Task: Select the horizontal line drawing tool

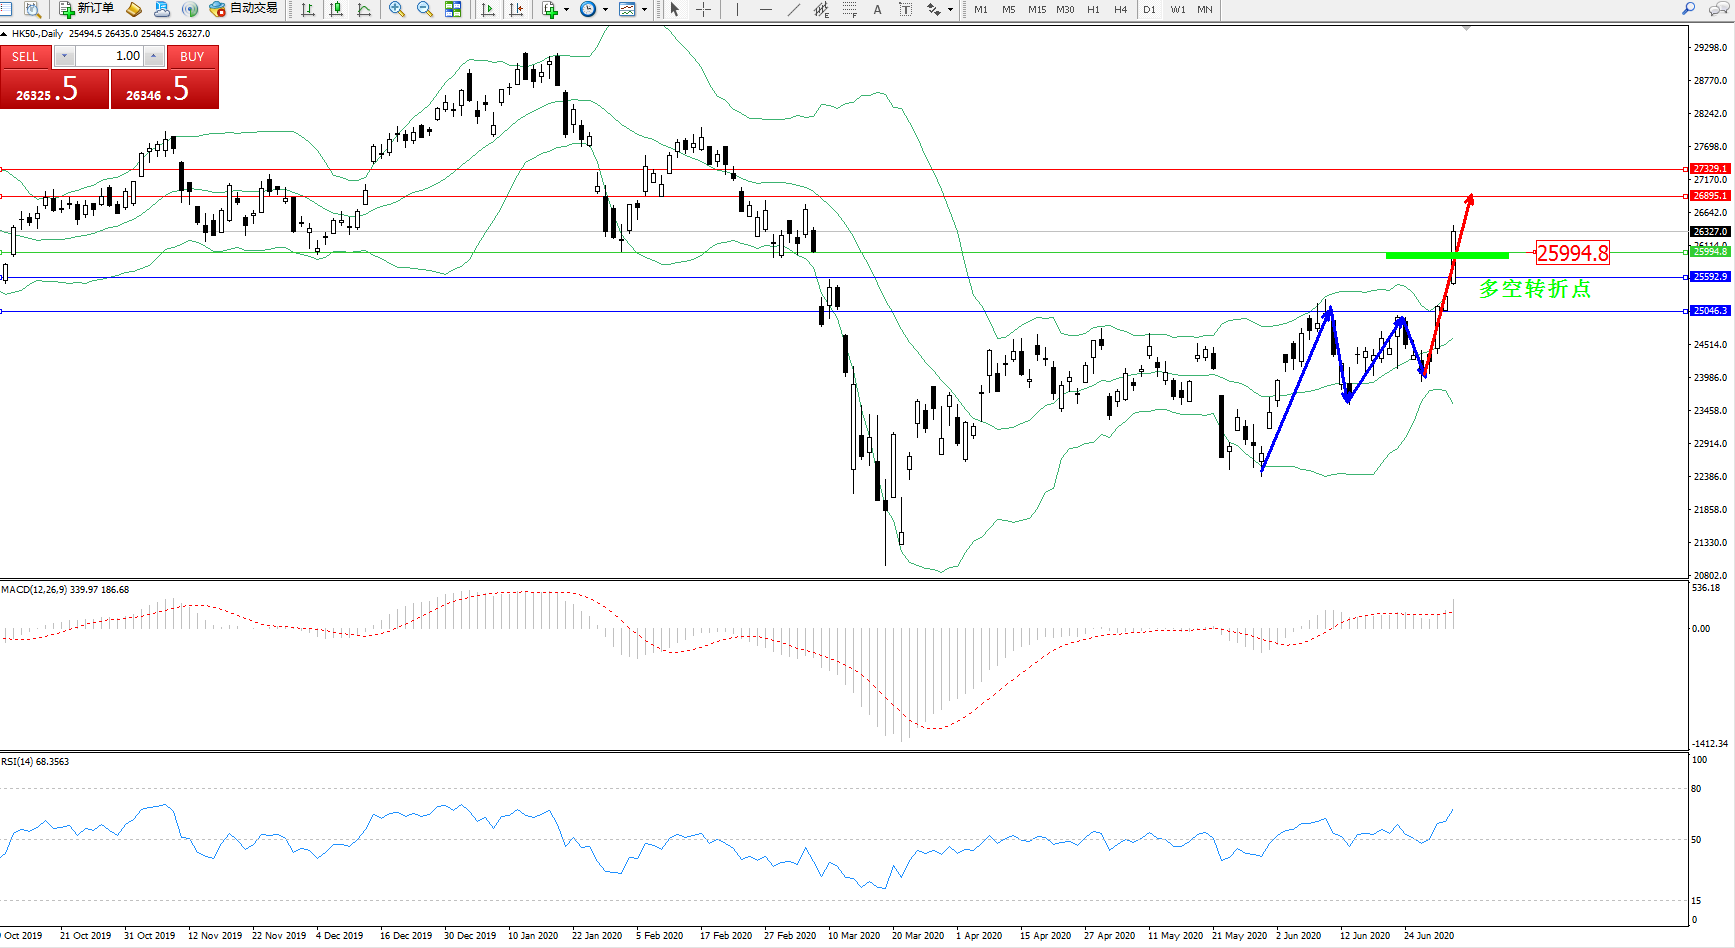Action: point(766,9)
